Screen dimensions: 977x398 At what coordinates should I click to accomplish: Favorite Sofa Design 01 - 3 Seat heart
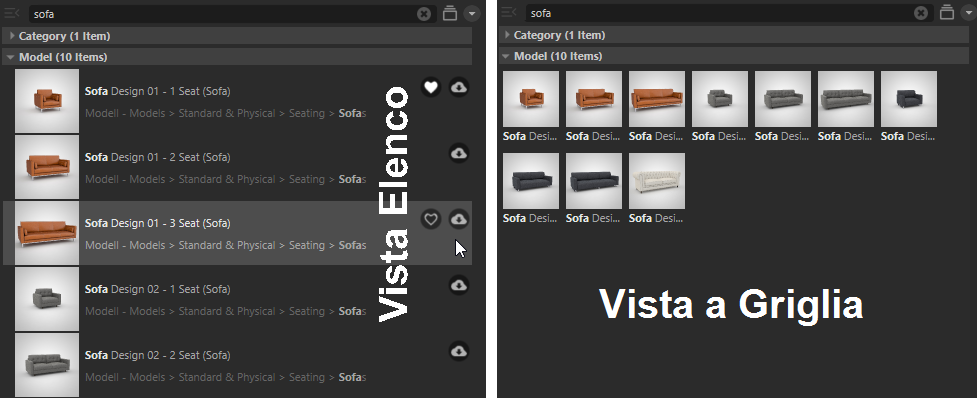(x=431, y=219)
